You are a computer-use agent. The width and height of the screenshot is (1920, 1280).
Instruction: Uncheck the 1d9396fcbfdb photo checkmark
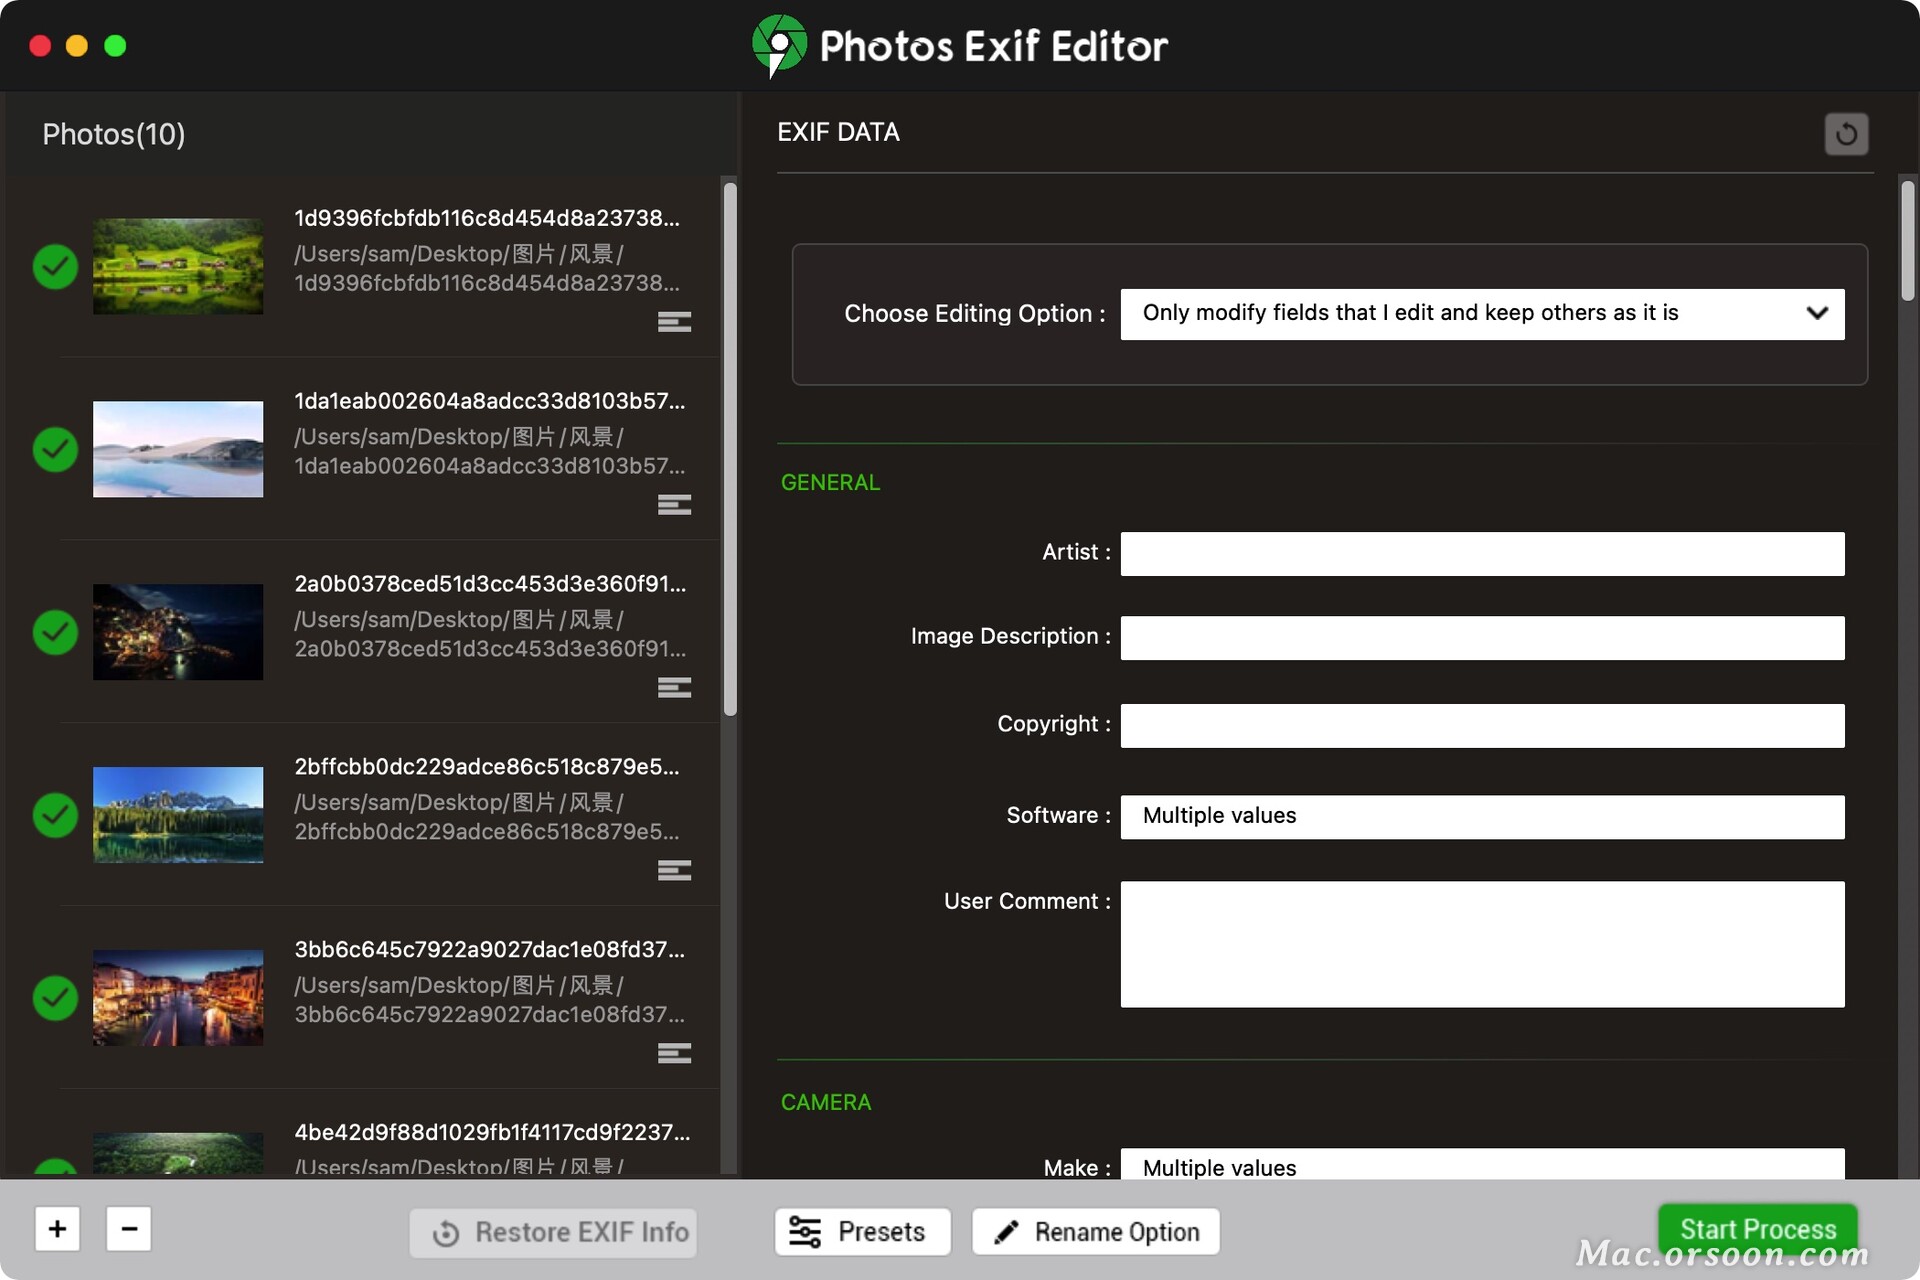pyautogui.click(x=55, y=267)
